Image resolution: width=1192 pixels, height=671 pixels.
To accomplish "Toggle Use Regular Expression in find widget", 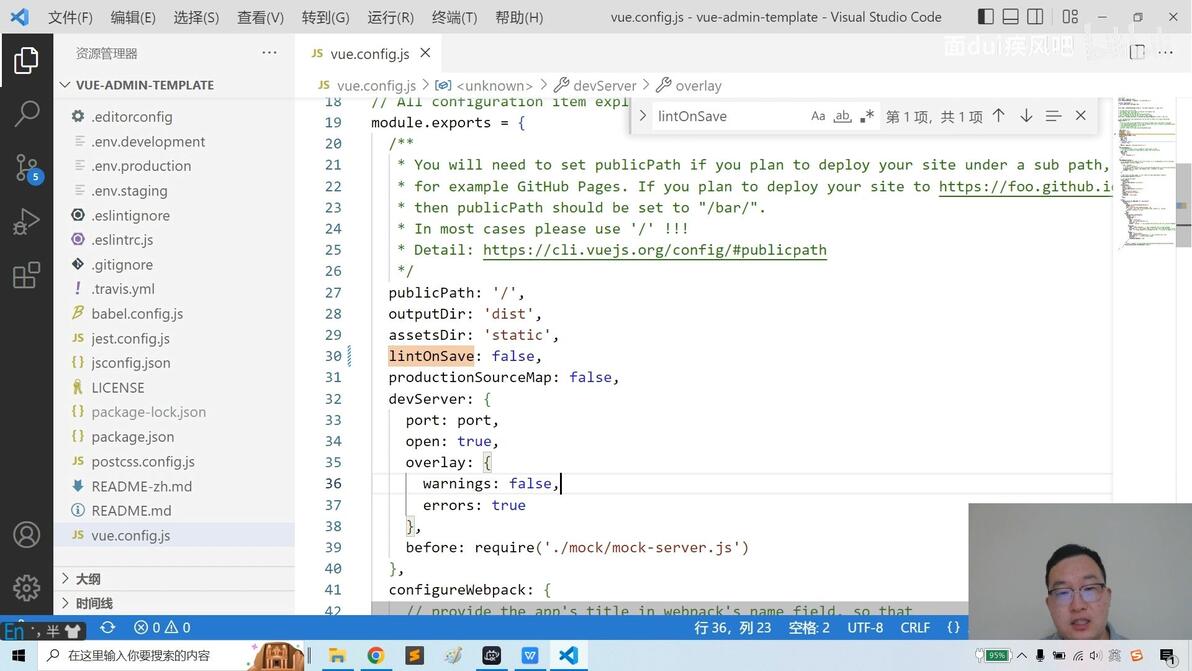I will (x=867, y=116).
